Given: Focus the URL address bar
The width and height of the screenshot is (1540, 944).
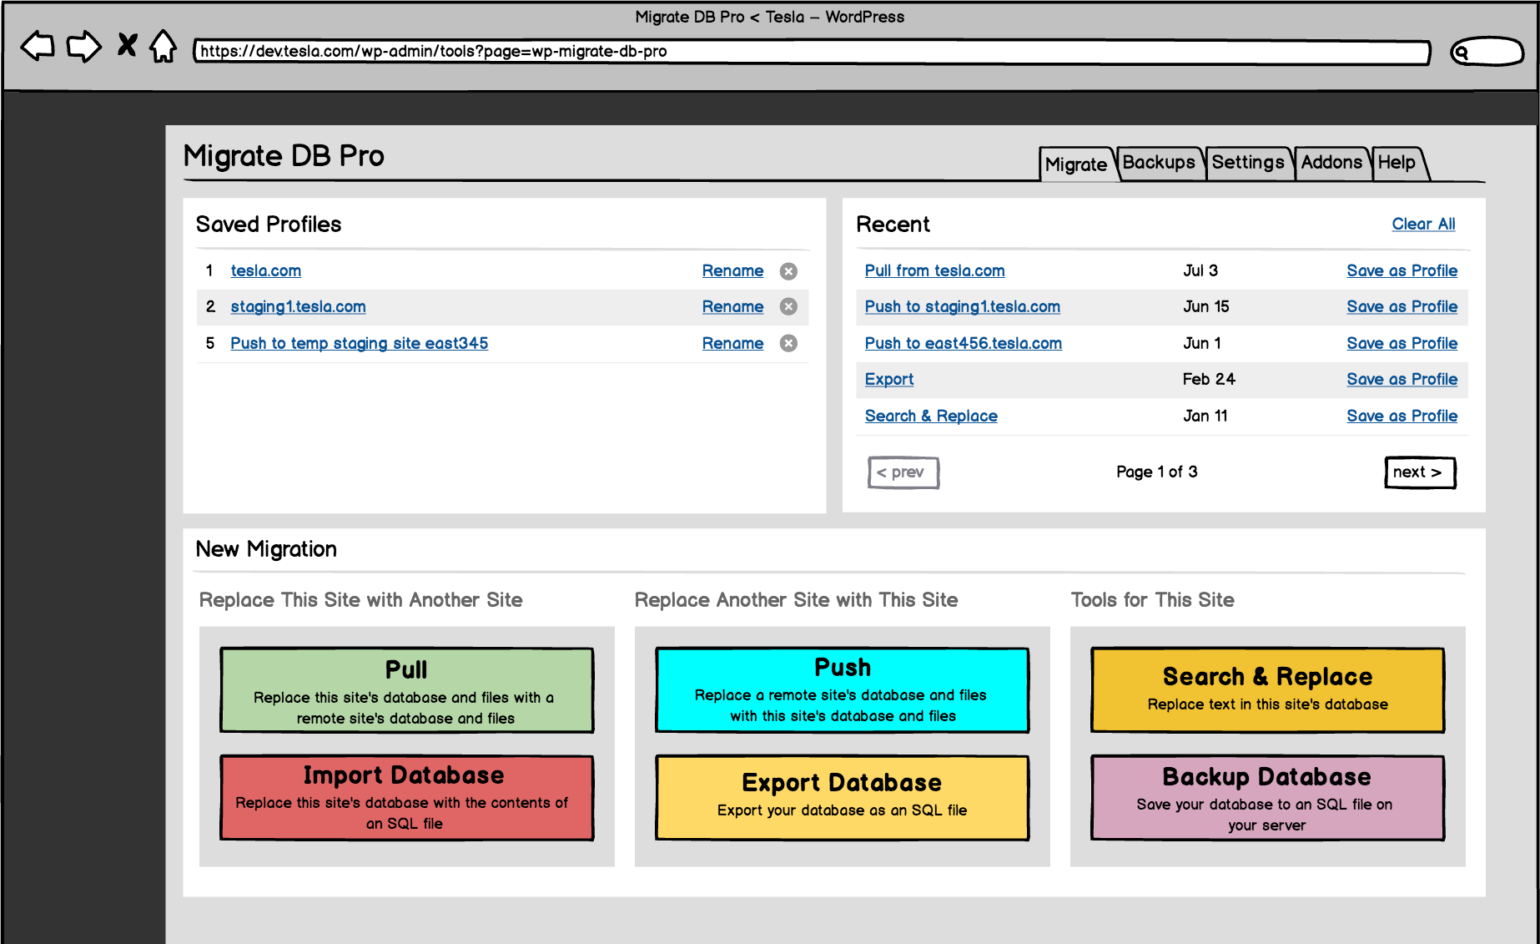Looking at the screenshot, I should pos(812,52).
